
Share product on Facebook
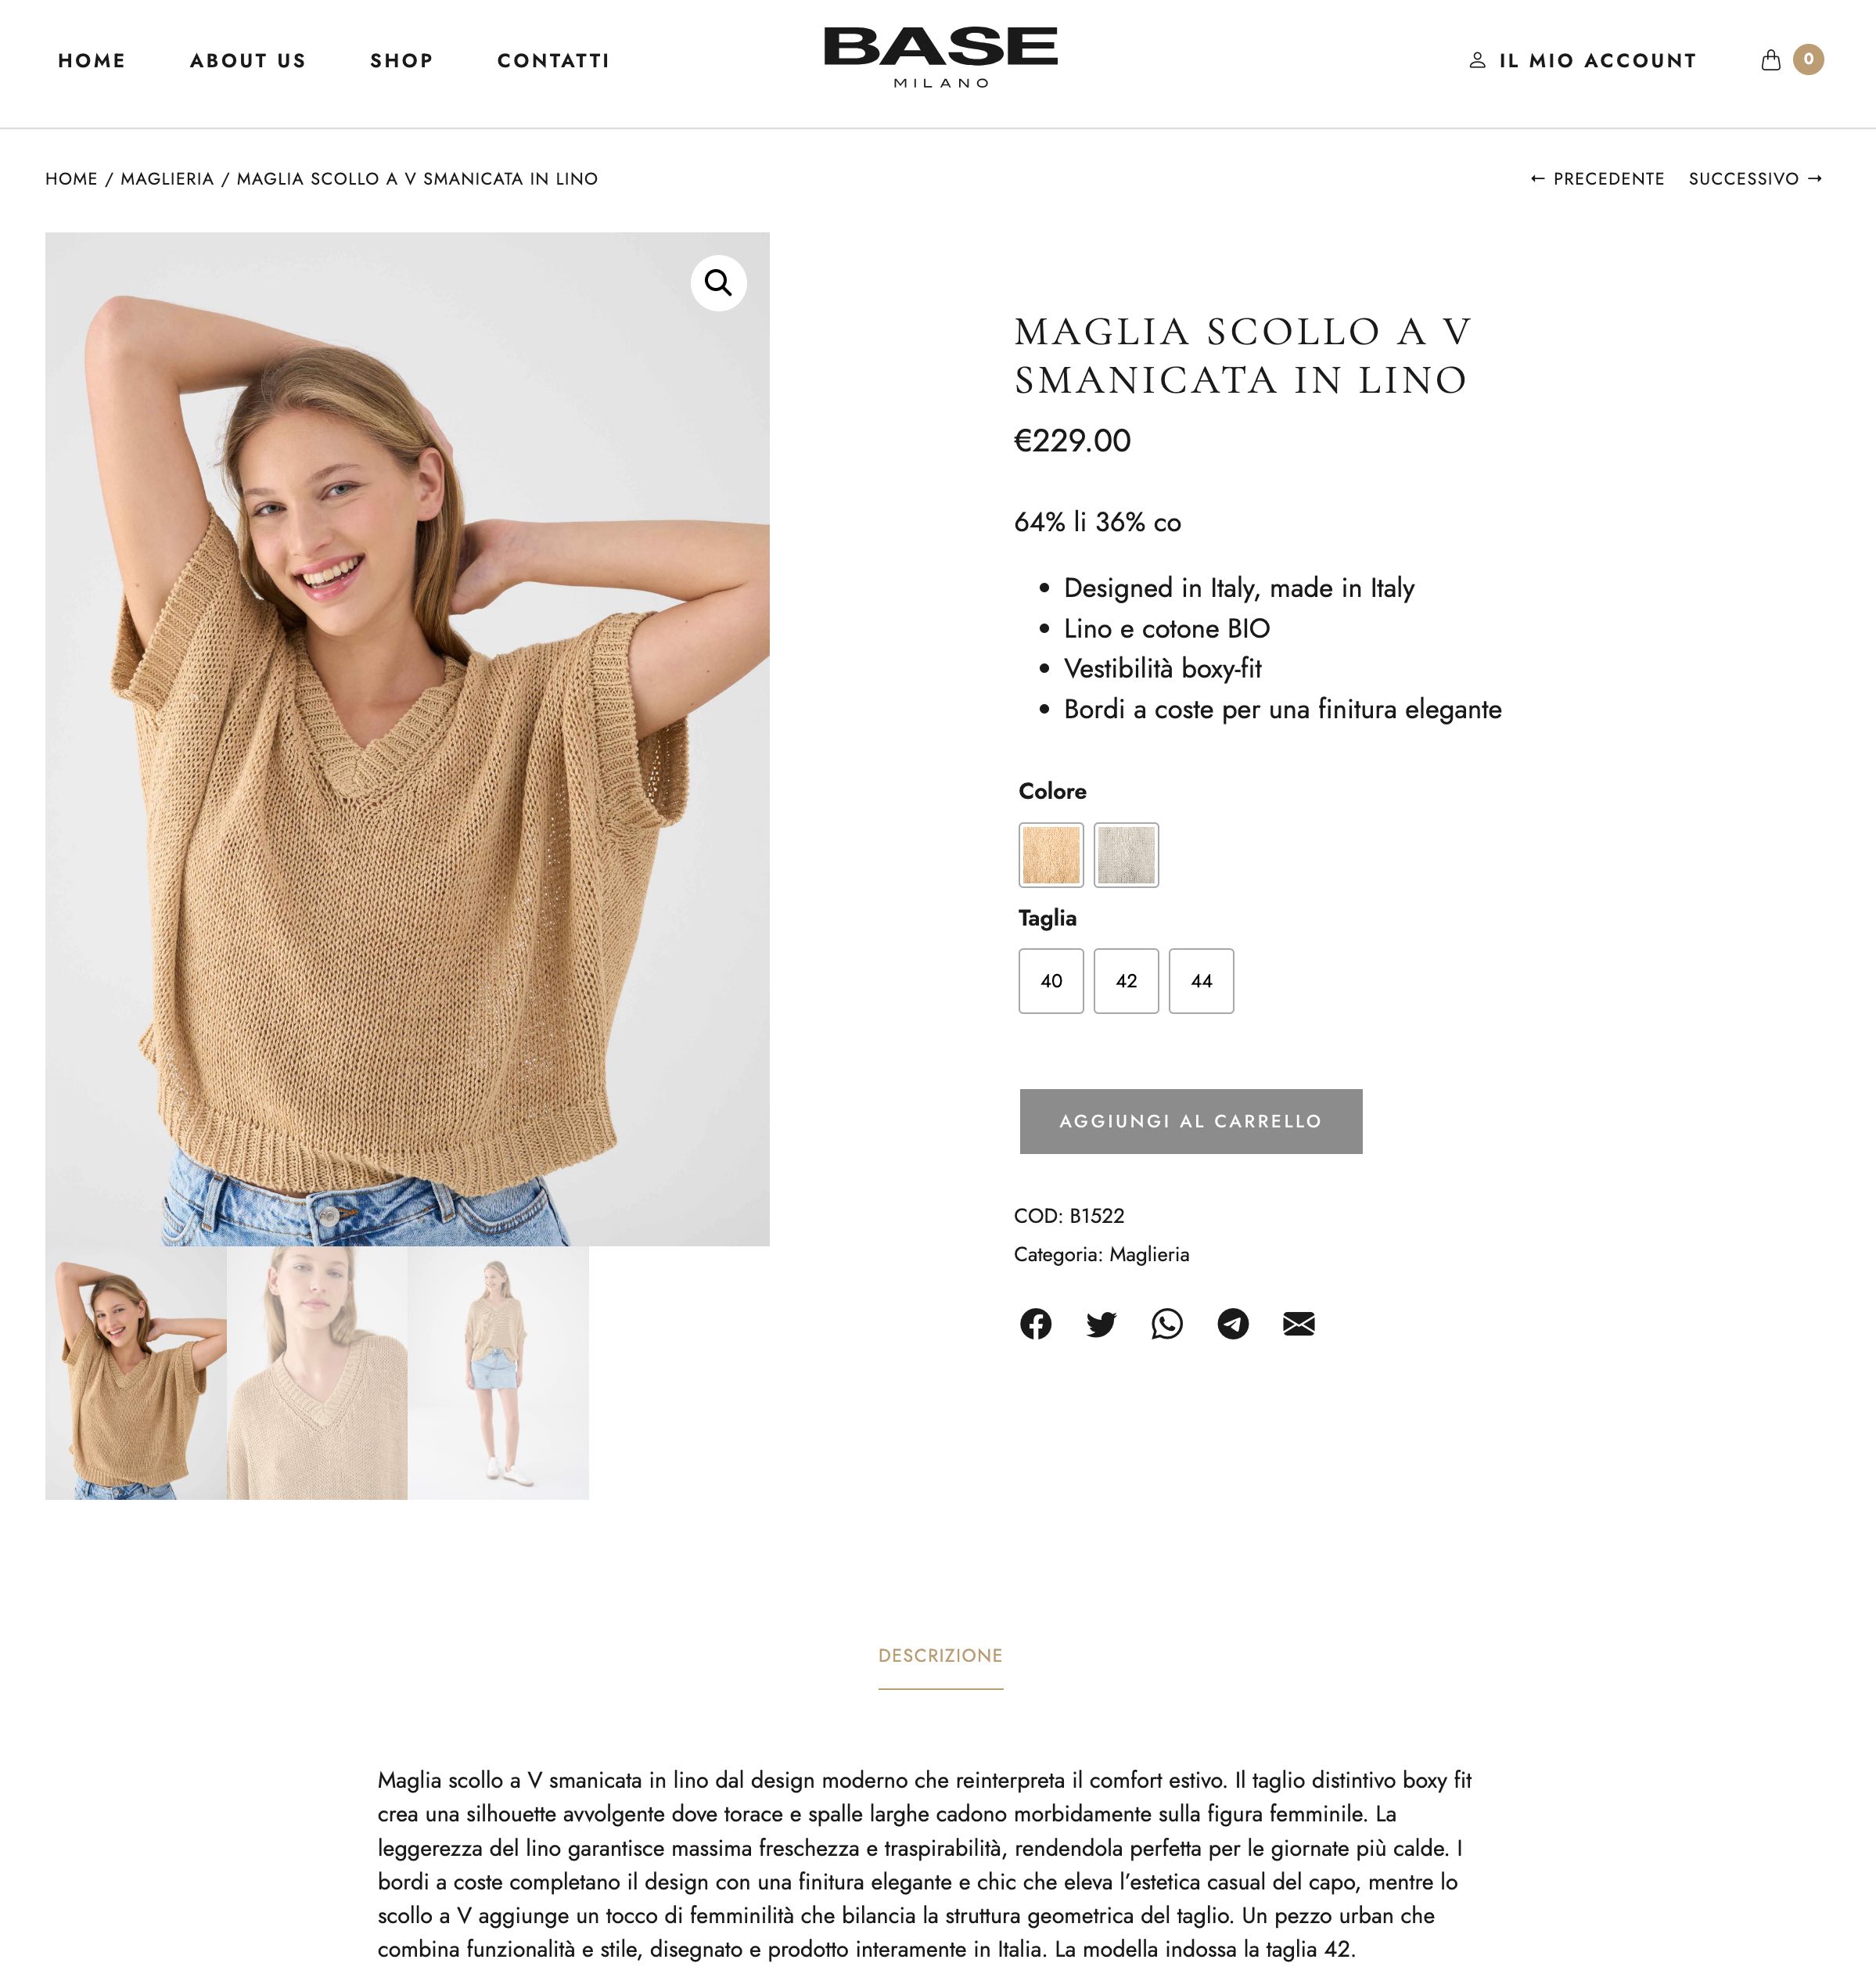pos(1035,1324)
